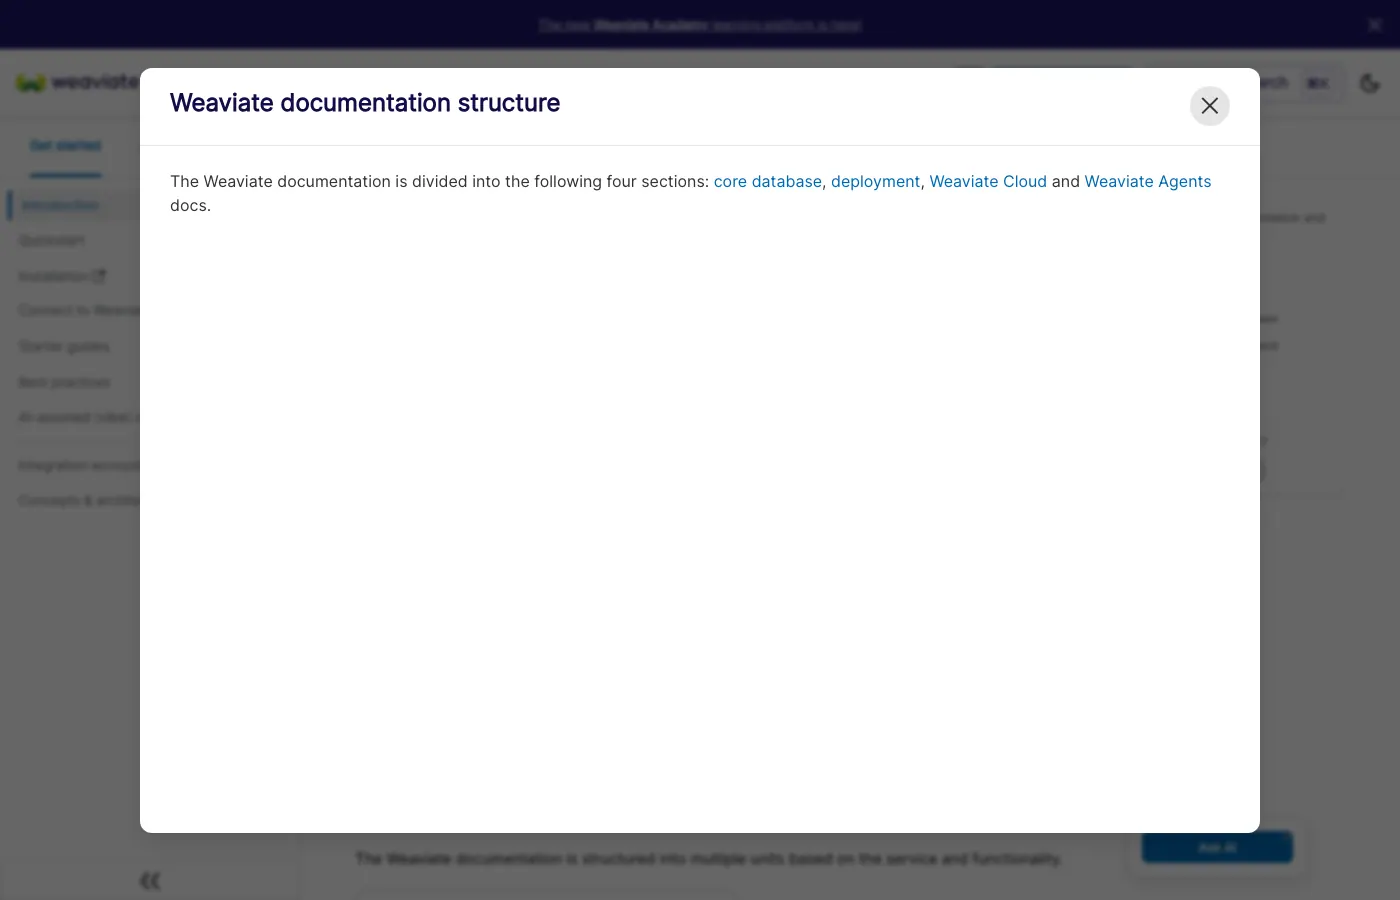Open the core database docs link
Image resolution: width=1400 pixels, height=900 pixels.
coord(767,181)
